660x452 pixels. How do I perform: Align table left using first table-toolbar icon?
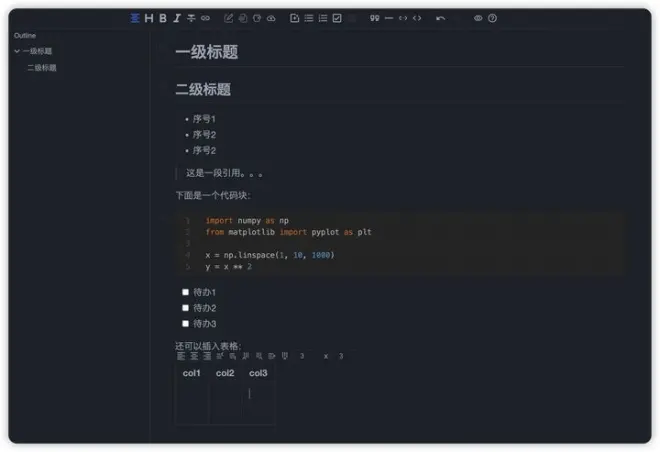coord(181,356)
